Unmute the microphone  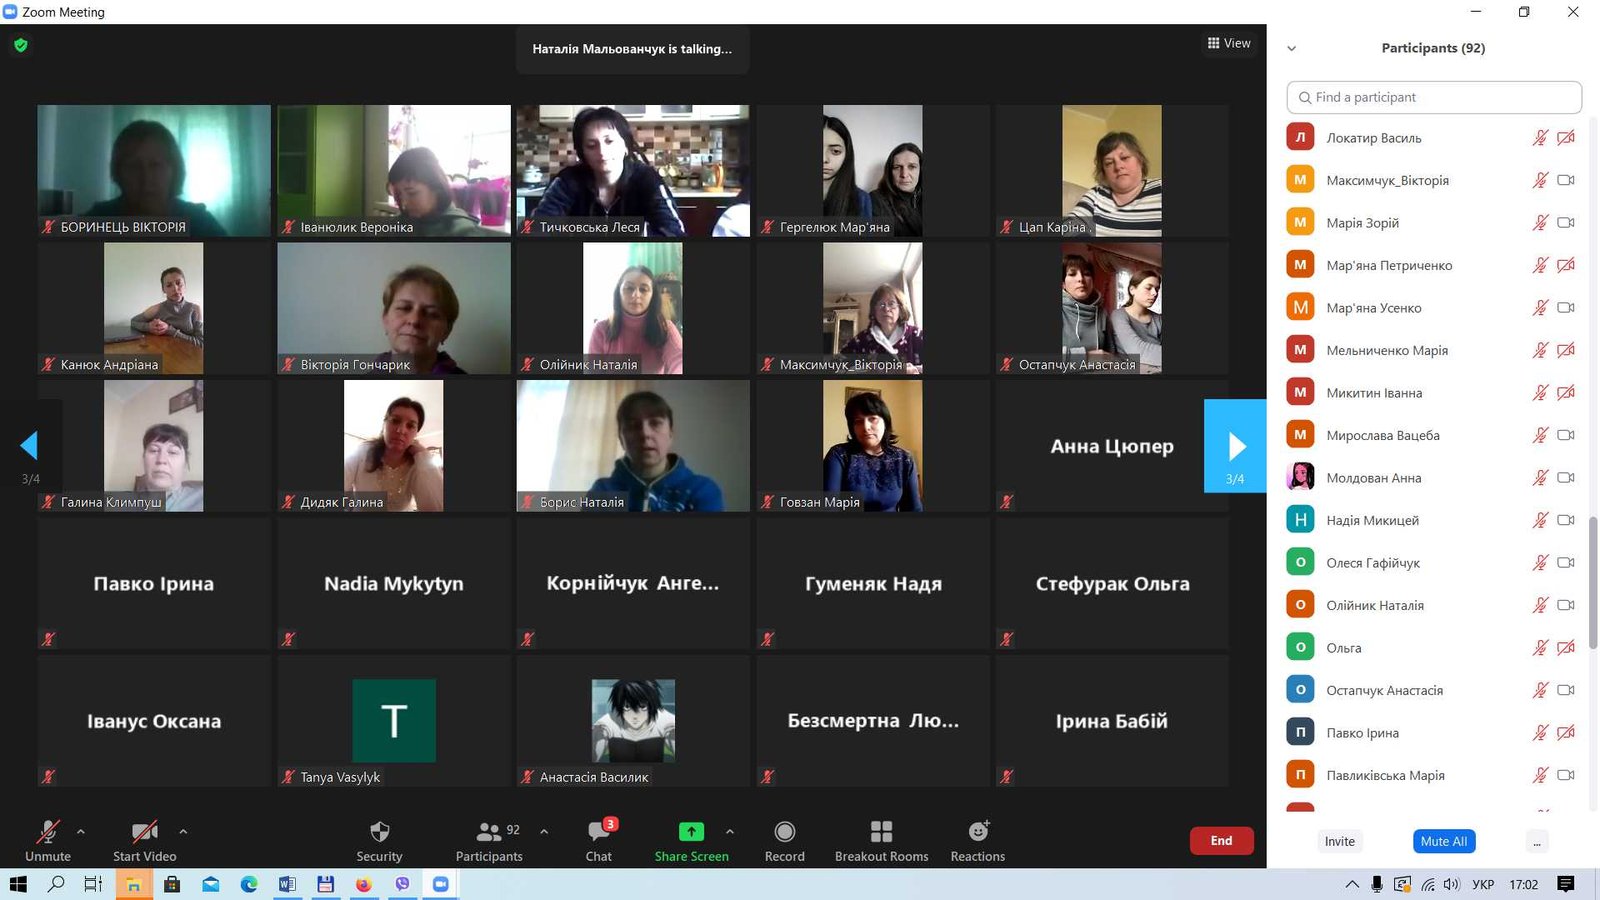[x=47, y=832]
